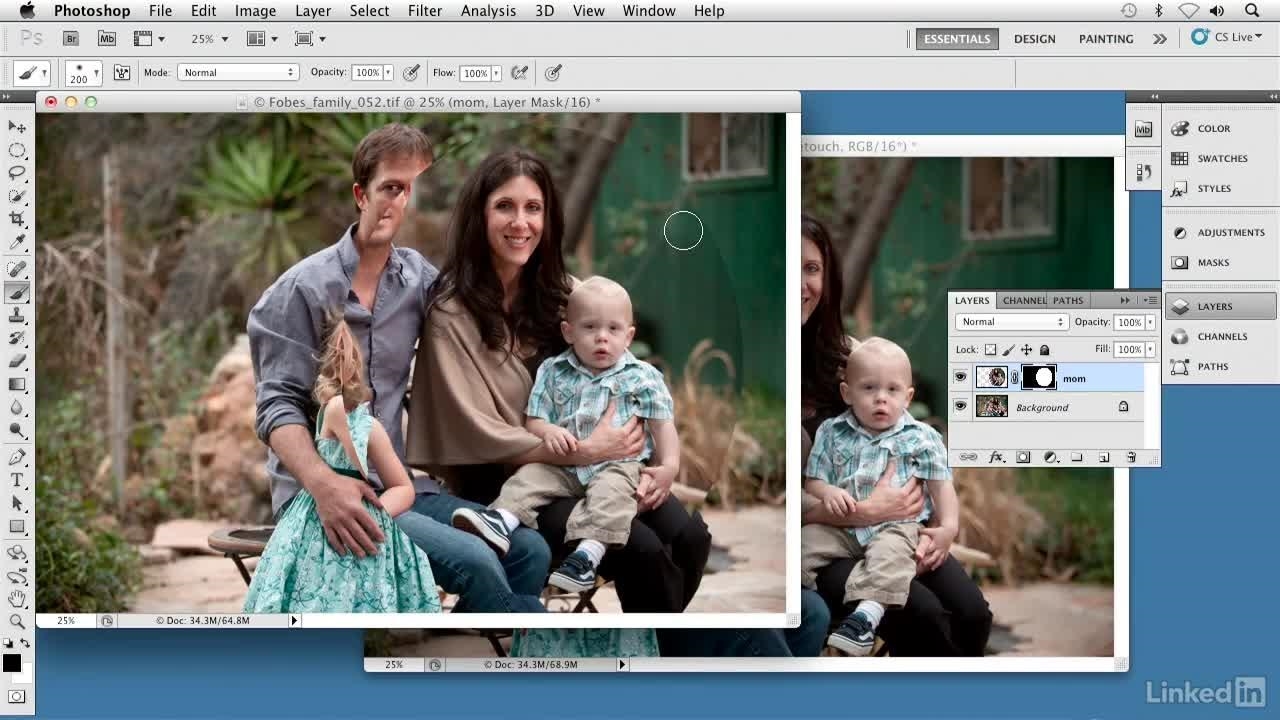Select the Zoom tool in toolbox
1280x720 pixels.
pos(17,622)
